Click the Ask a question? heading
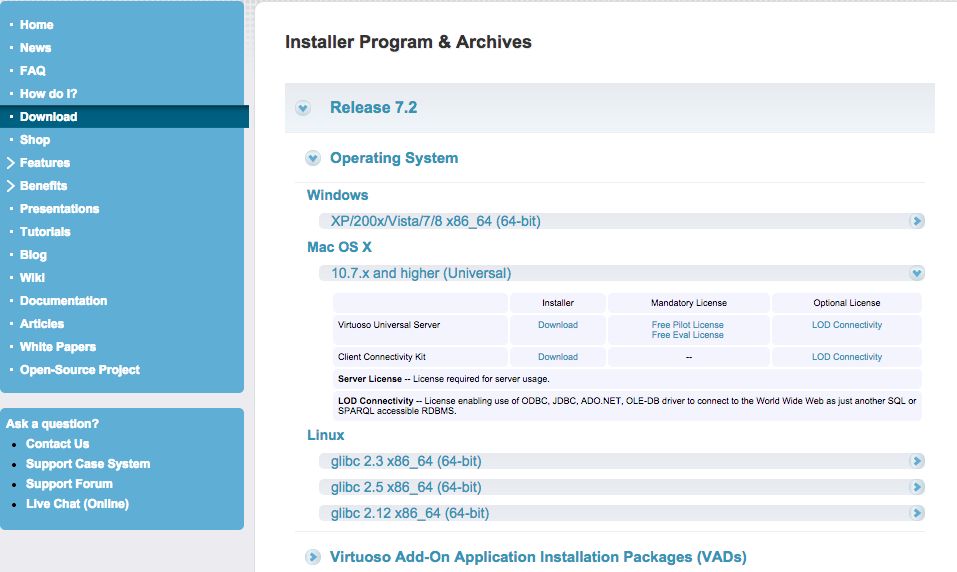 [x=52, y=424]
